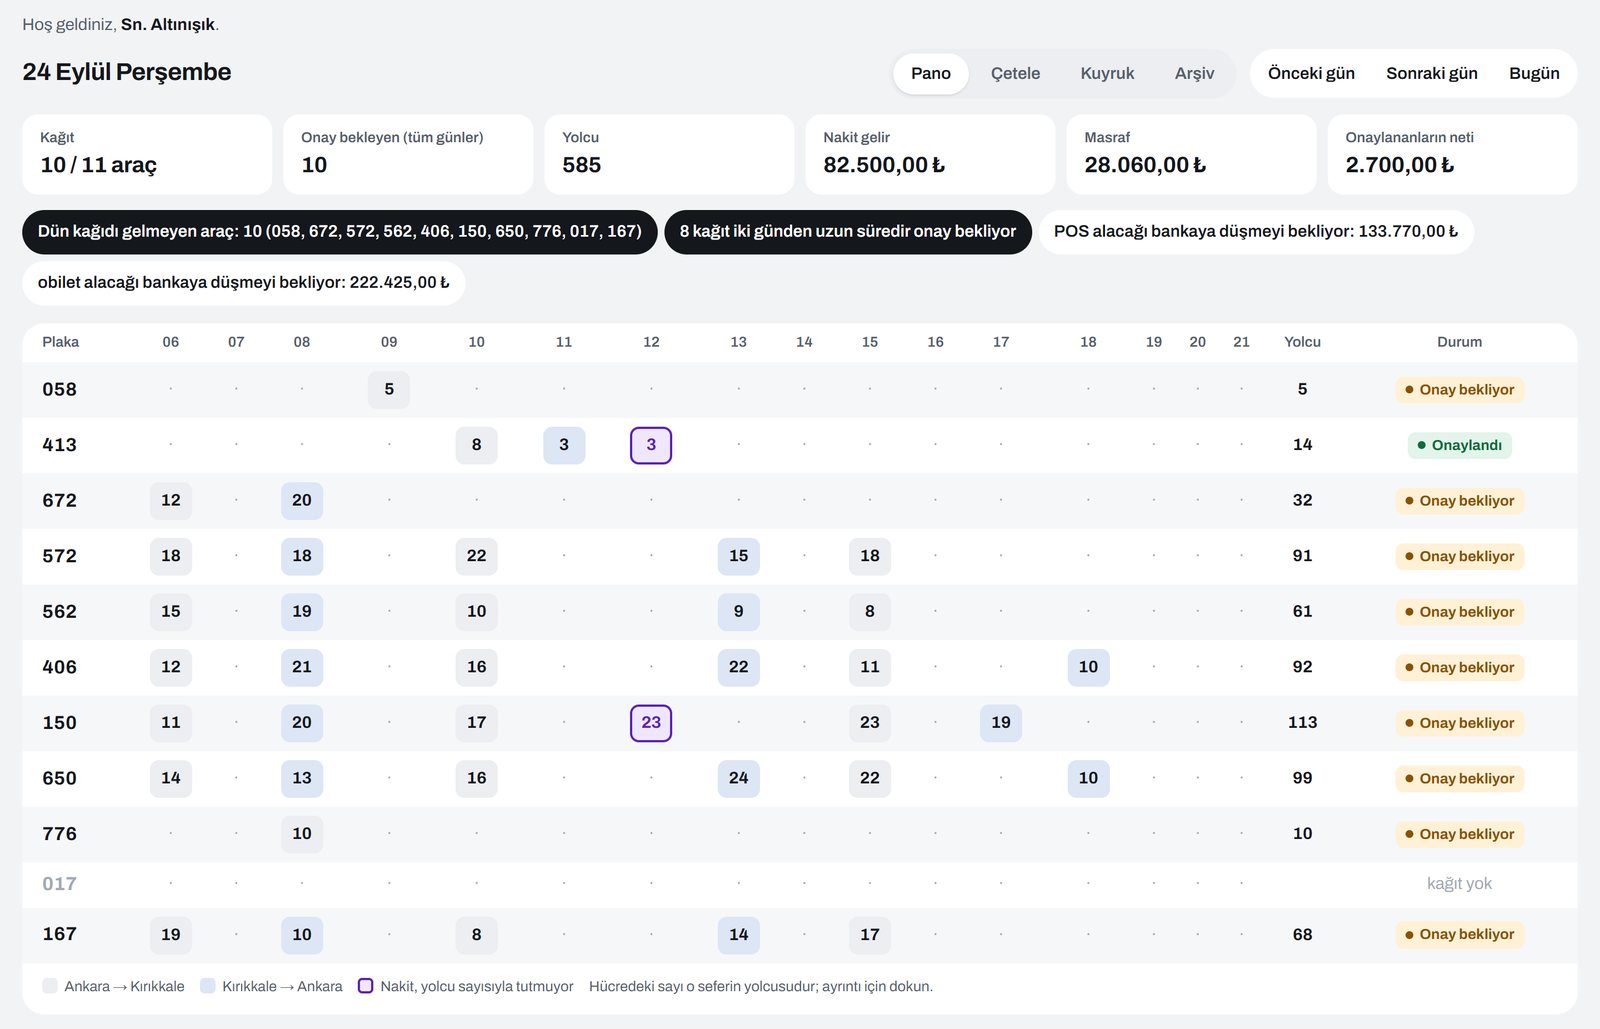Click 'Onay bekliyor' badge in row 150
Viewport: 1600px width, 1029px height.
point(1459,722)
